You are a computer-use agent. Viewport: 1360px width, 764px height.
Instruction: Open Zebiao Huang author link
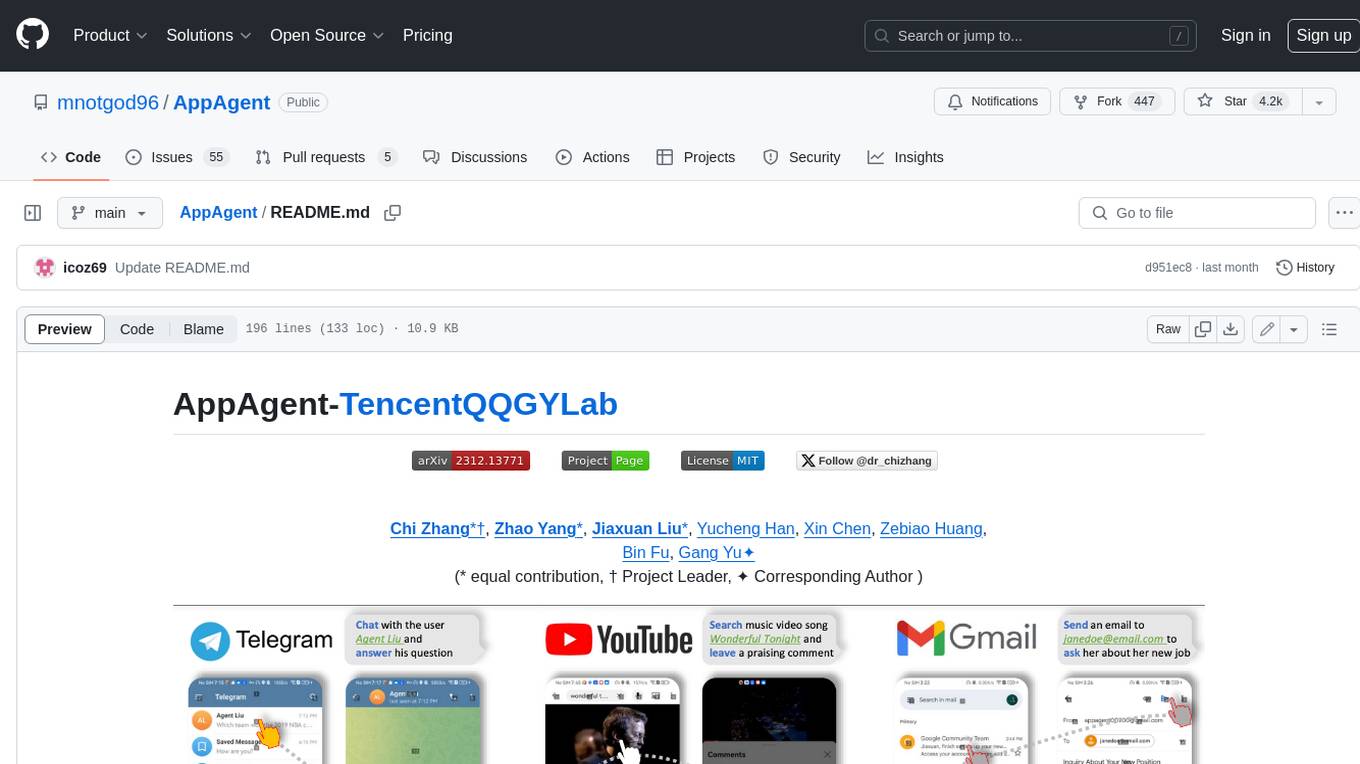(931, 528)
